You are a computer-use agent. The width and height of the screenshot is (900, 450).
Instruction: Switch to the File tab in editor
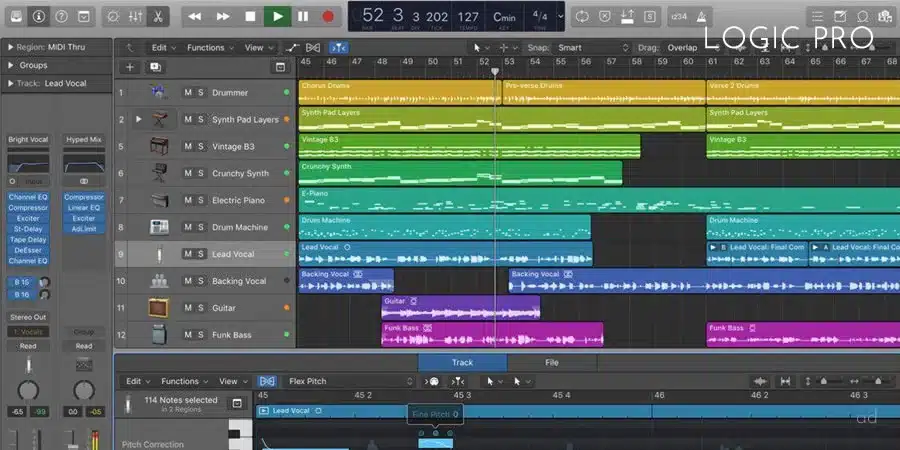[x=551, y=362]
